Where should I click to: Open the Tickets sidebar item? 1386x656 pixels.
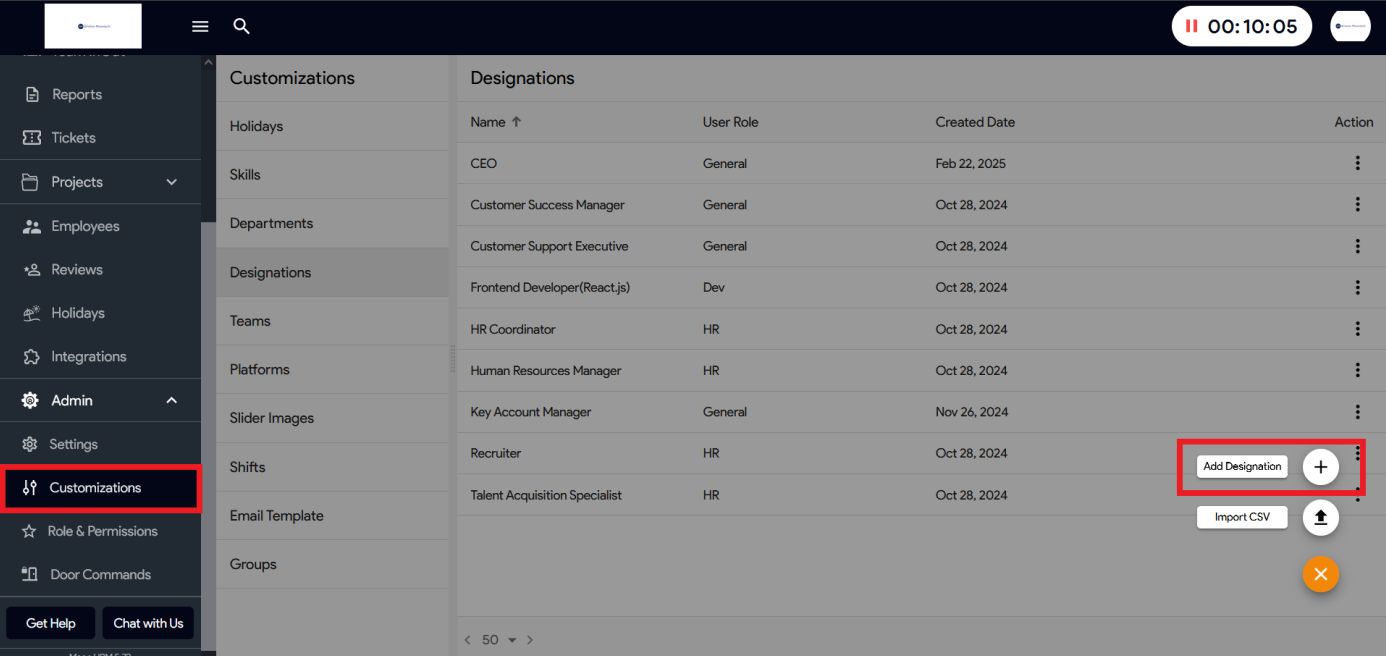73,138
